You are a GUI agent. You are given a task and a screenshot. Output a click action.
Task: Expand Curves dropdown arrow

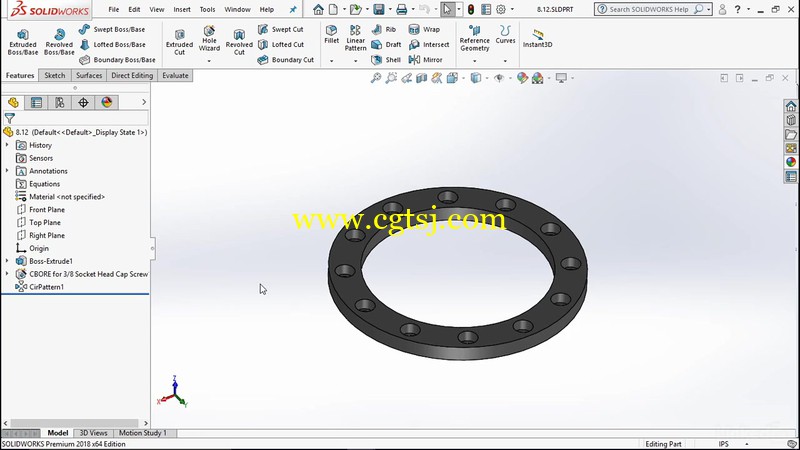point(505,61)
